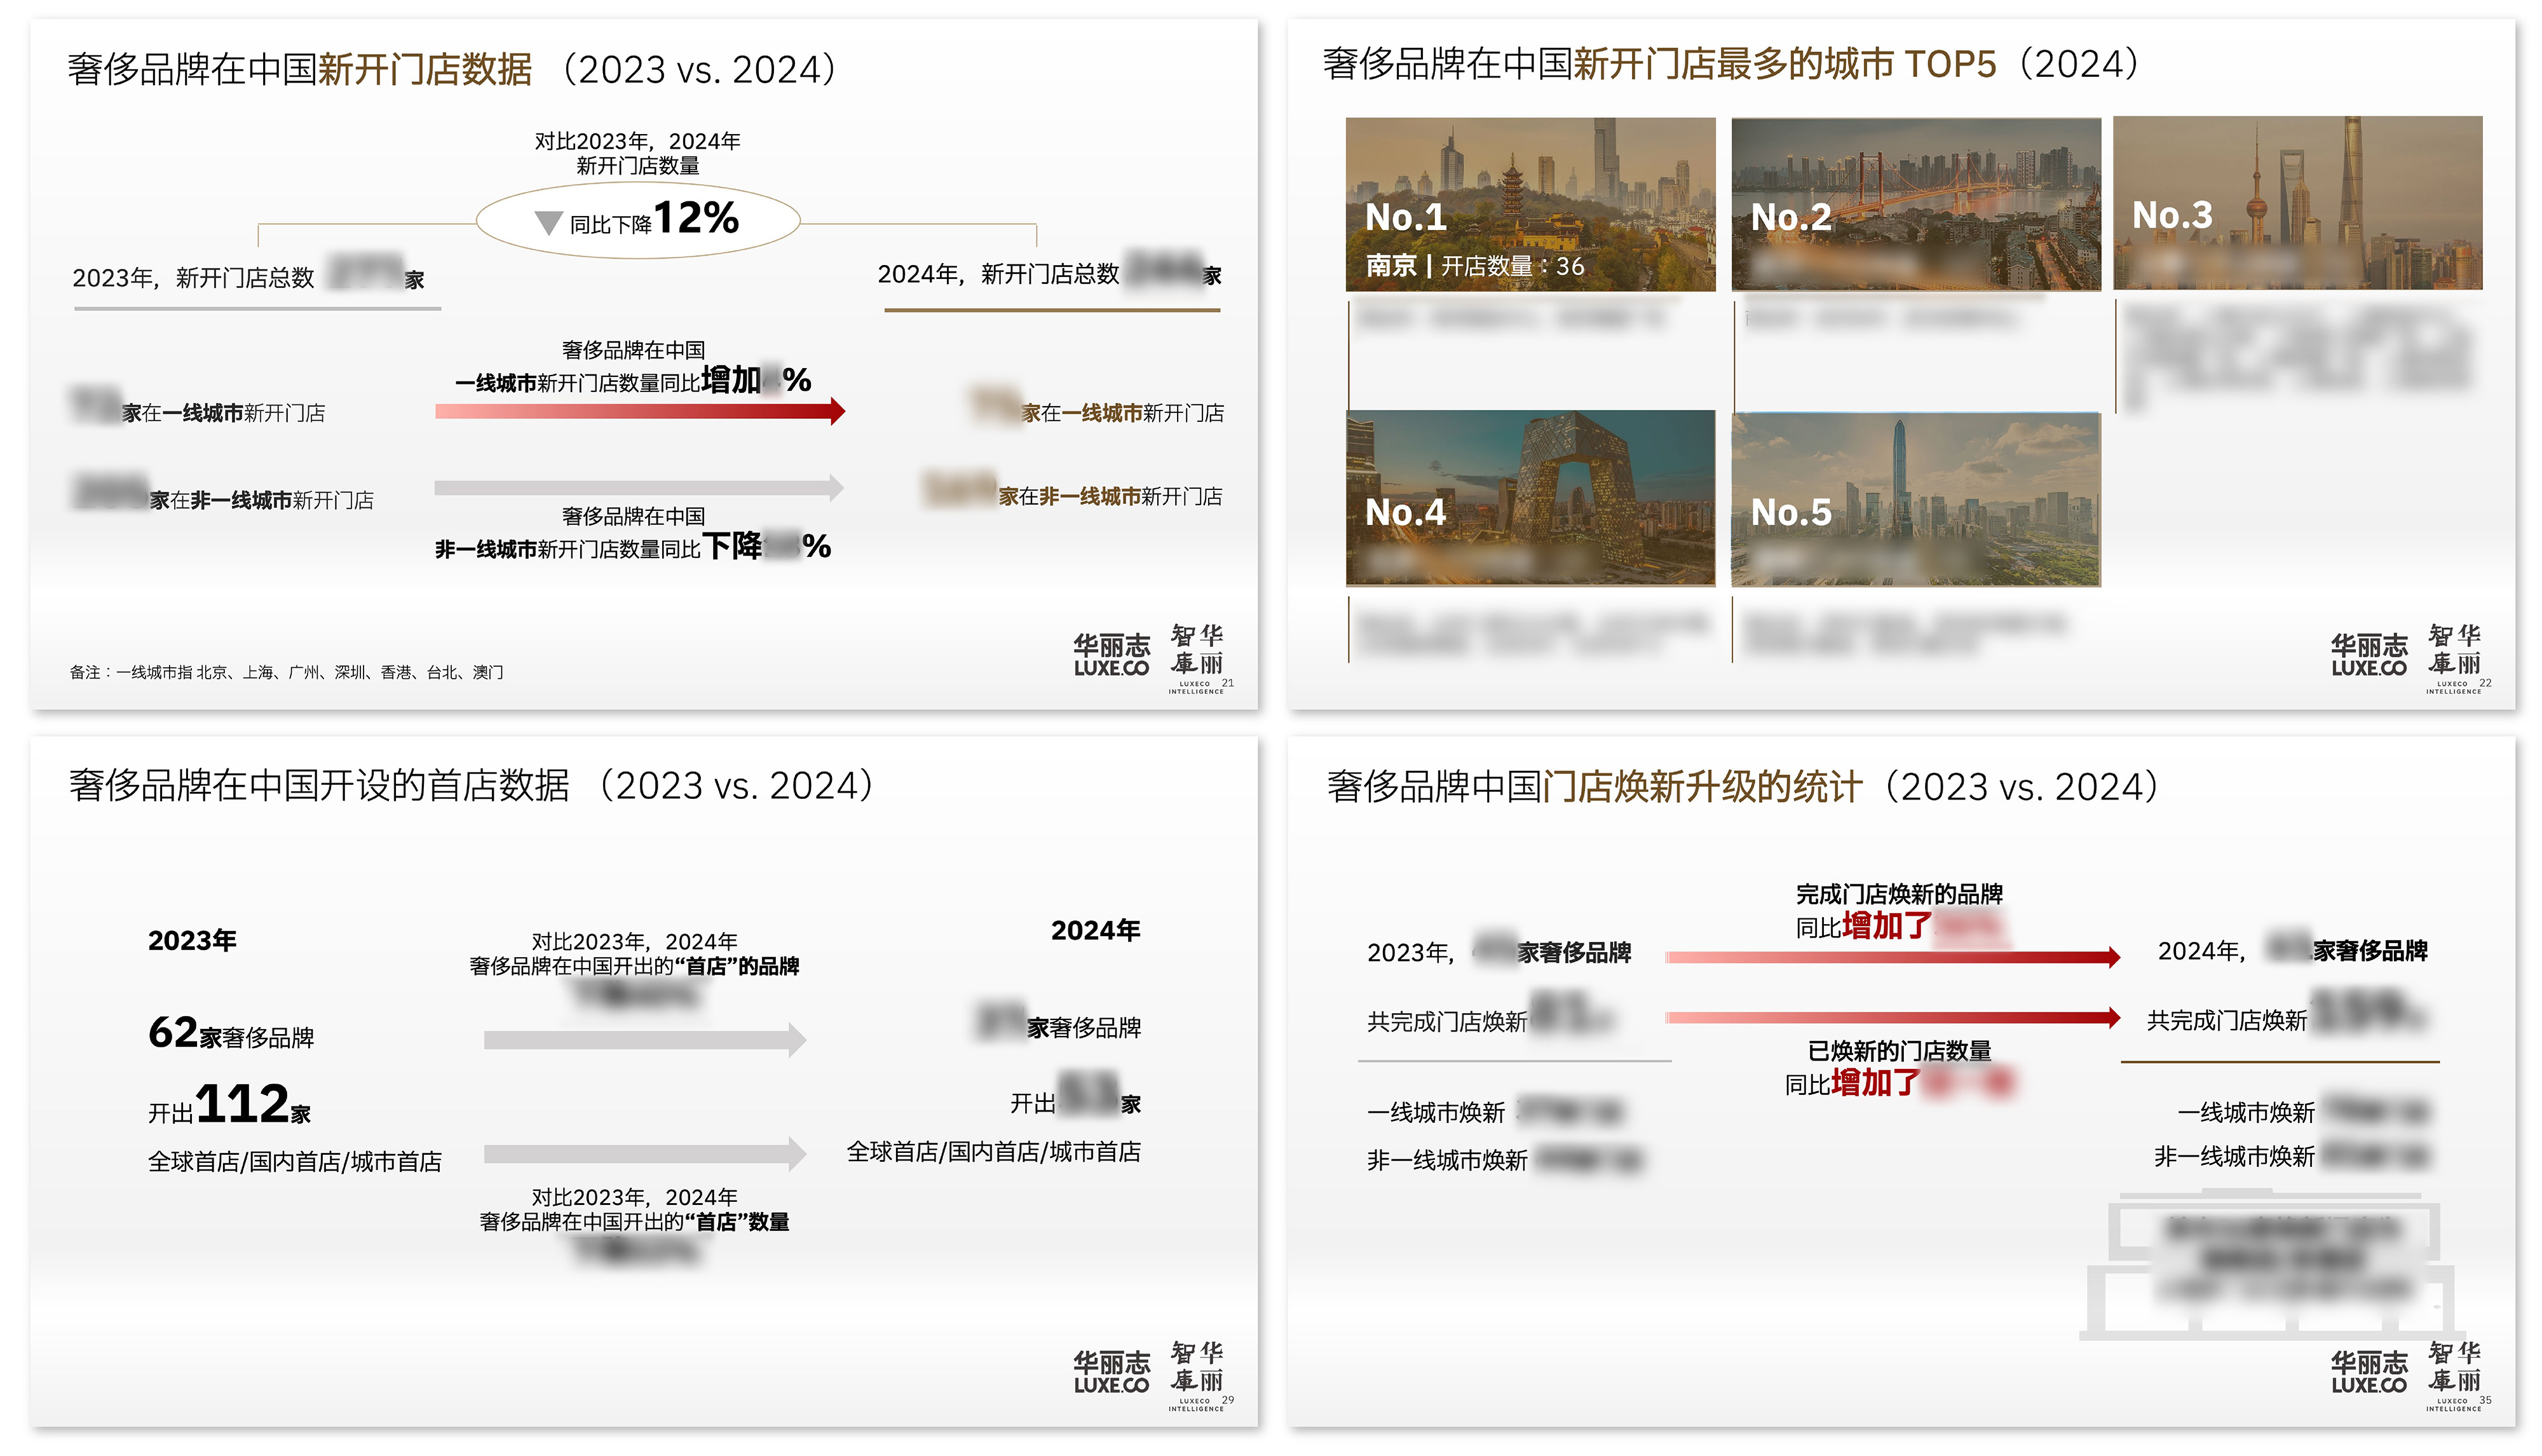Click LUXE.CO logo on new store data slide
Image resolution: width=2542 pixels, height=1456 pixels.
click(1111, 655)
